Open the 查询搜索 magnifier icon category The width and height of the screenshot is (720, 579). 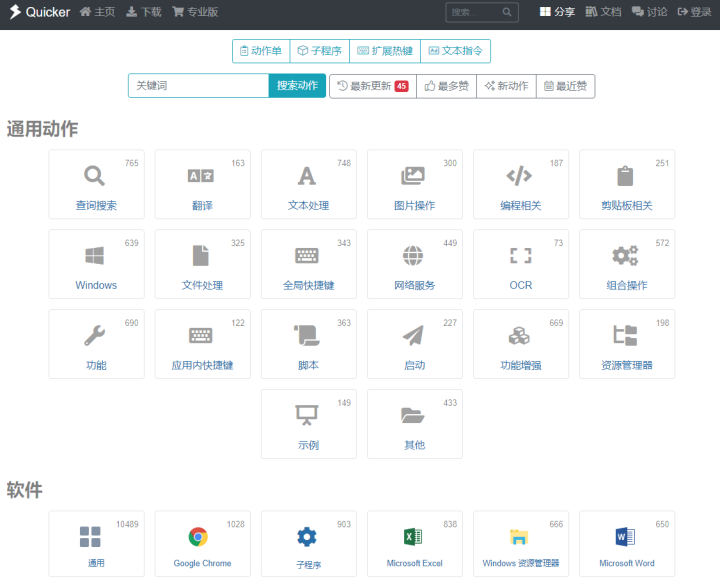point(96,184)
